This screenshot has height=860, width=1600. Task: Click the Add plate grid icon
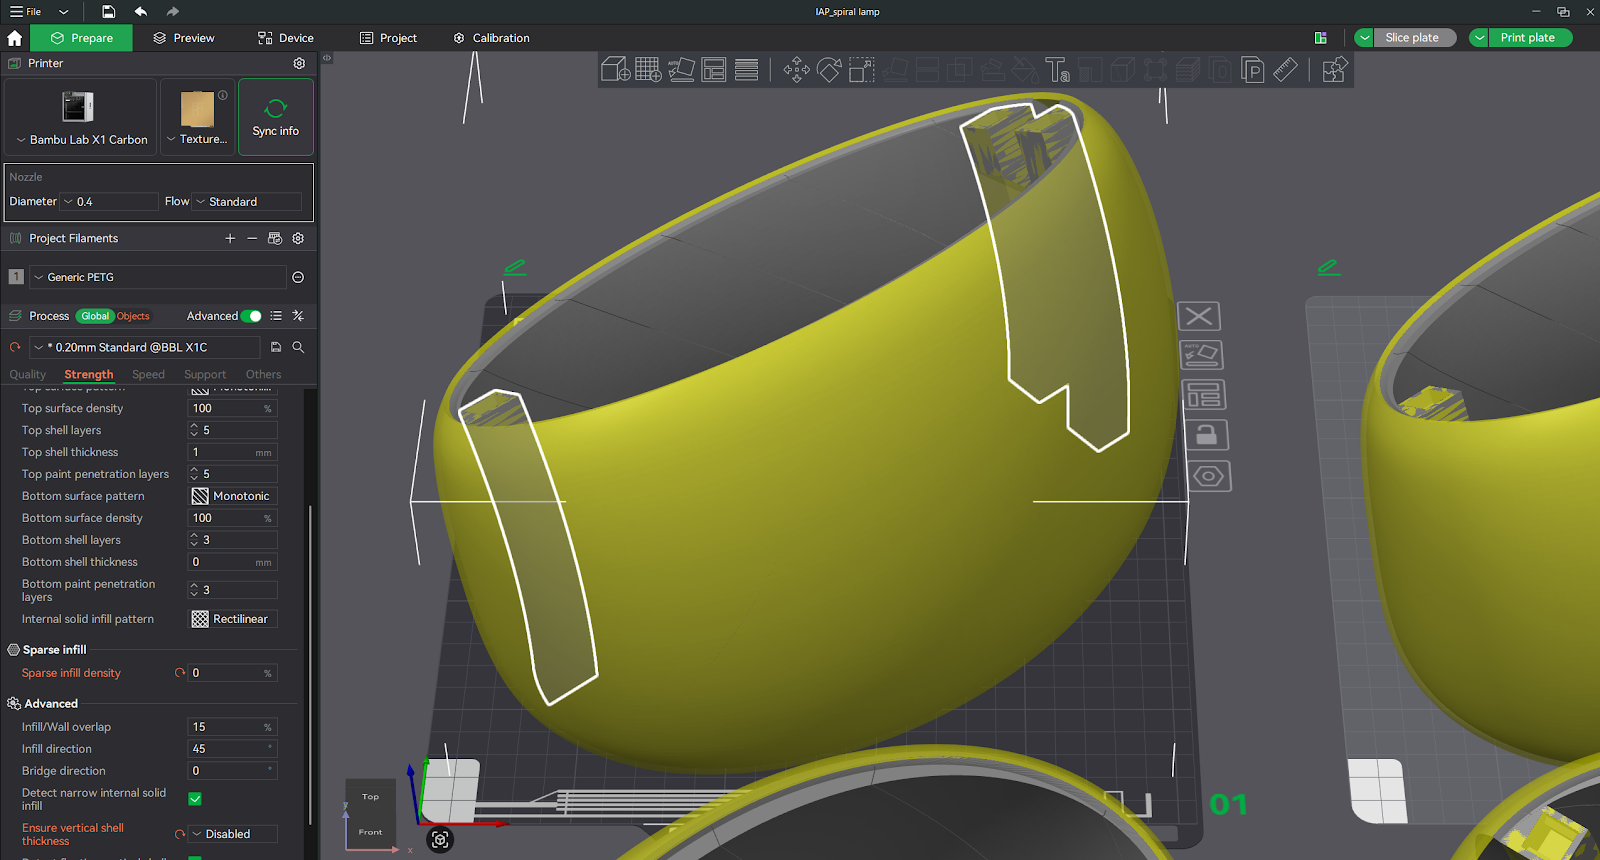pos(648,70)
